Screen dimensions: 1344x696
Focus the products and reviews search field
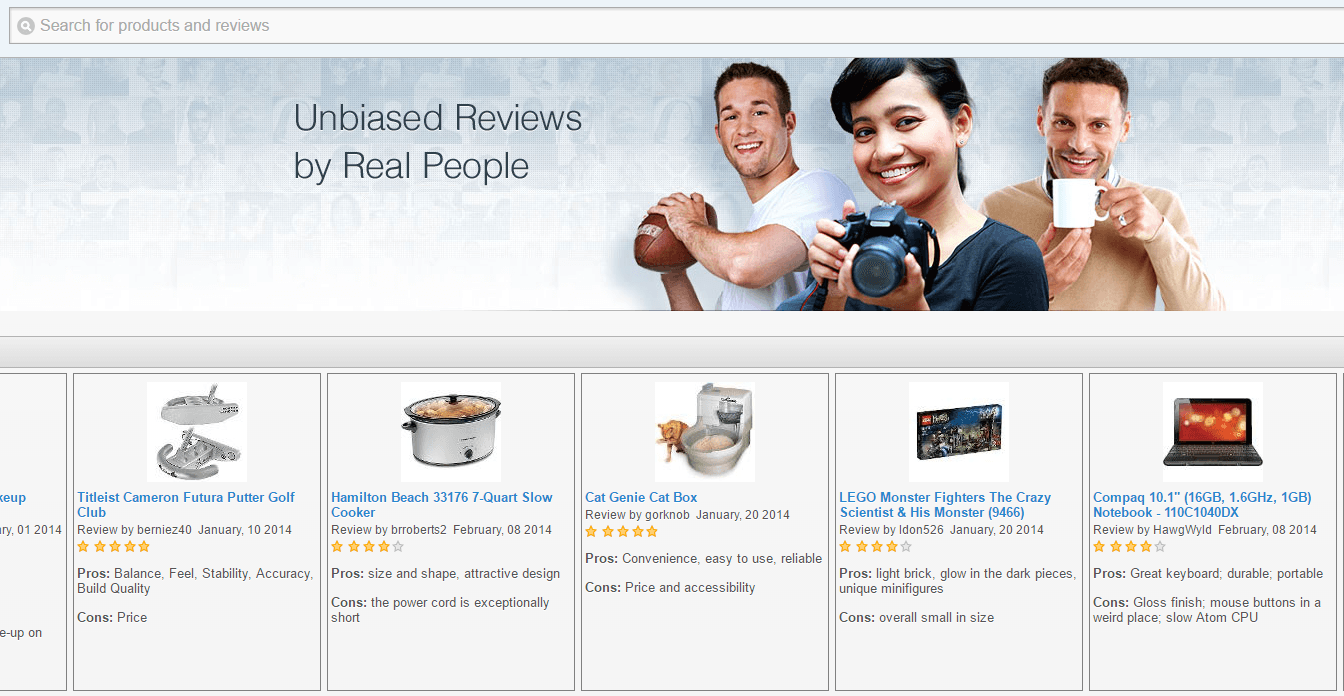pos(677,26)
